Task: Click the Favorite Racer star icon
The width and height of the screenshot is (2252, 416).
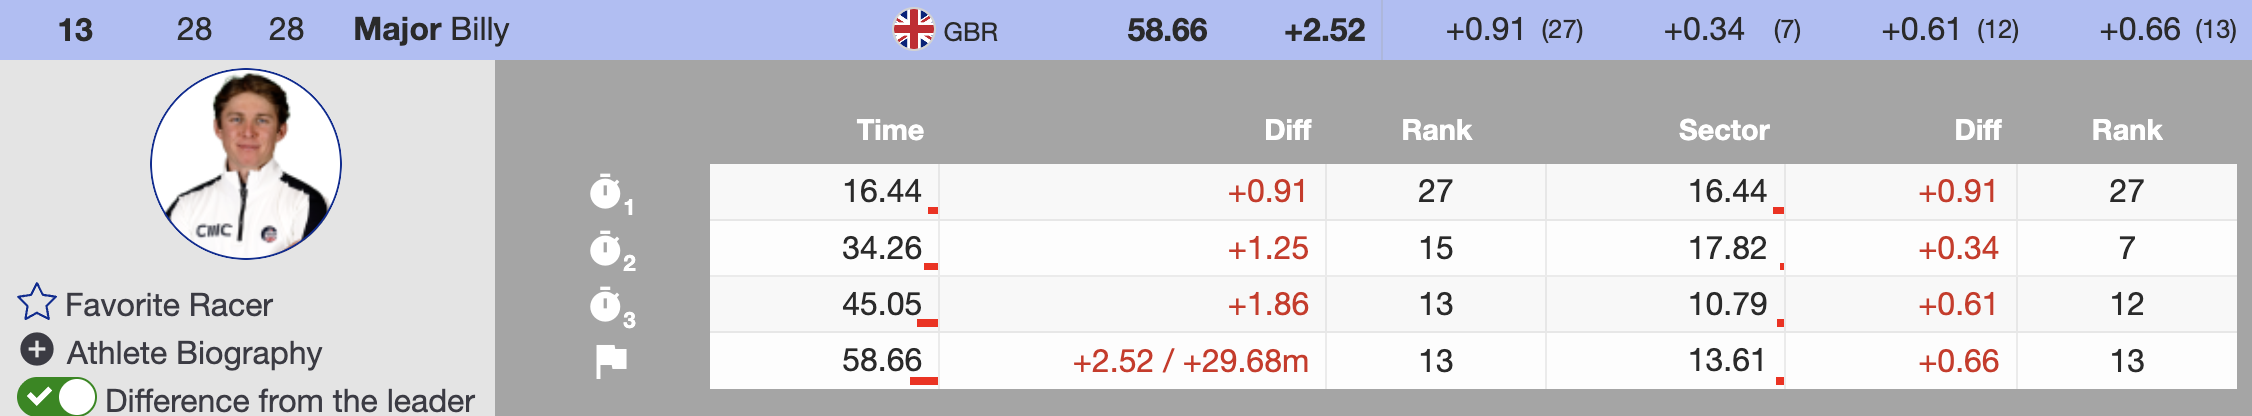Action: [37, 303]
